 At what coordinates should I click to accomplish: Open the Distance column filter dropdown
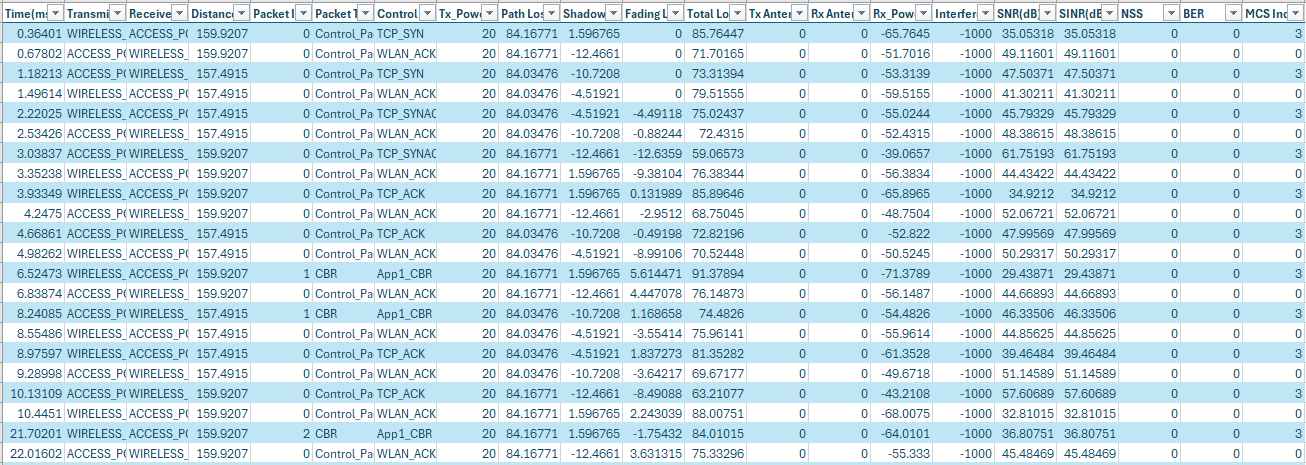click(x=241, y=13)
